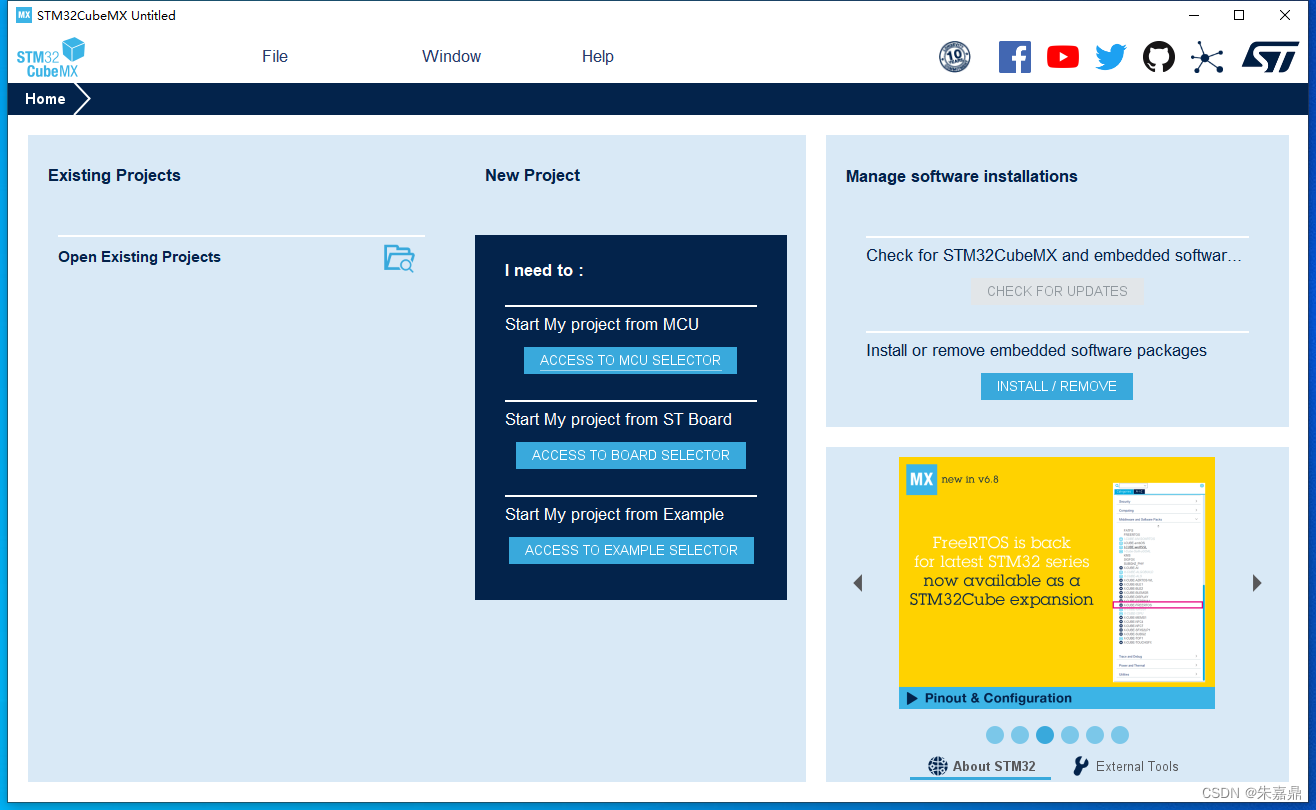Minimize the STM32CubeMX window
Image resolution: width=1316 pixels, height=810 pixels.
[1193, 15]
